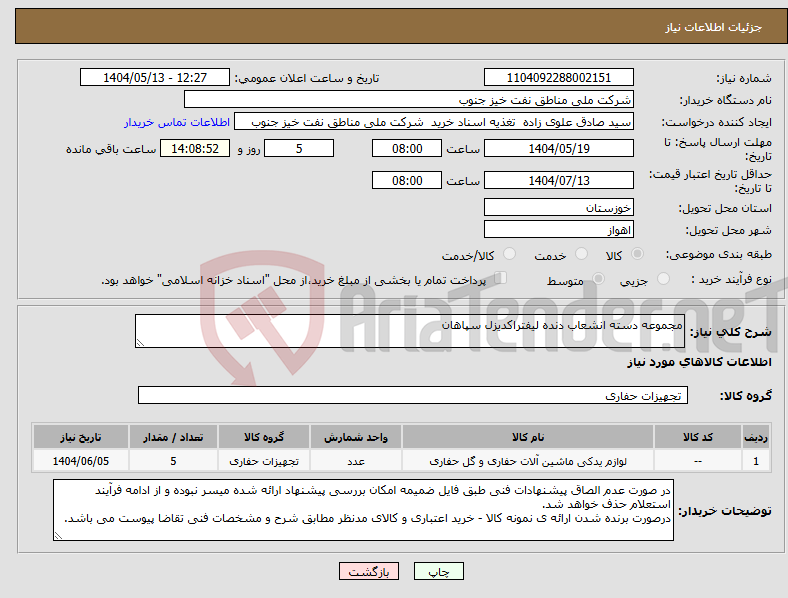Image resolution: width=788 pixels, height=598 pixels.
Task: Click the announcement date field 1404/05/13 - 12:27
Action: (155, 77)
